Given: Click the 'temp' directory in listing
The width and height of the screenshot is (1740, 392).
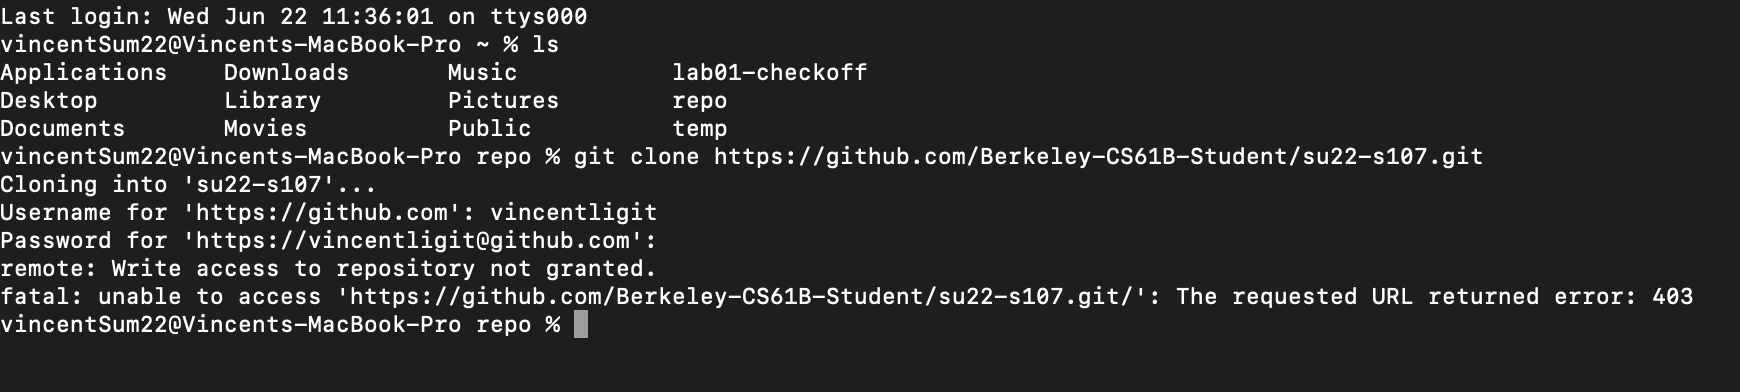Looking at the screenshot, I should point(700,129).
